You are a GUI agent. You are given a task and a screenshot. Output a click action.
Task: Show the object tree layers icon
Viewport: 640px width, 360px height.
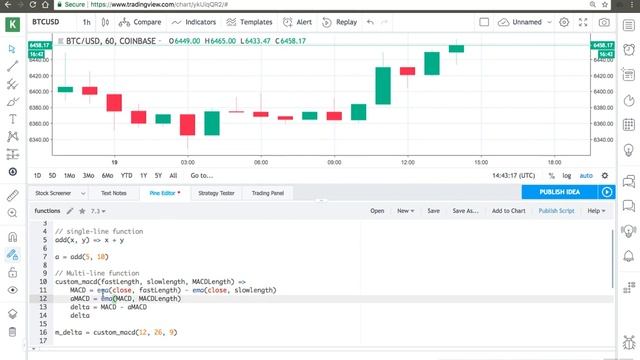pos(12,314)
